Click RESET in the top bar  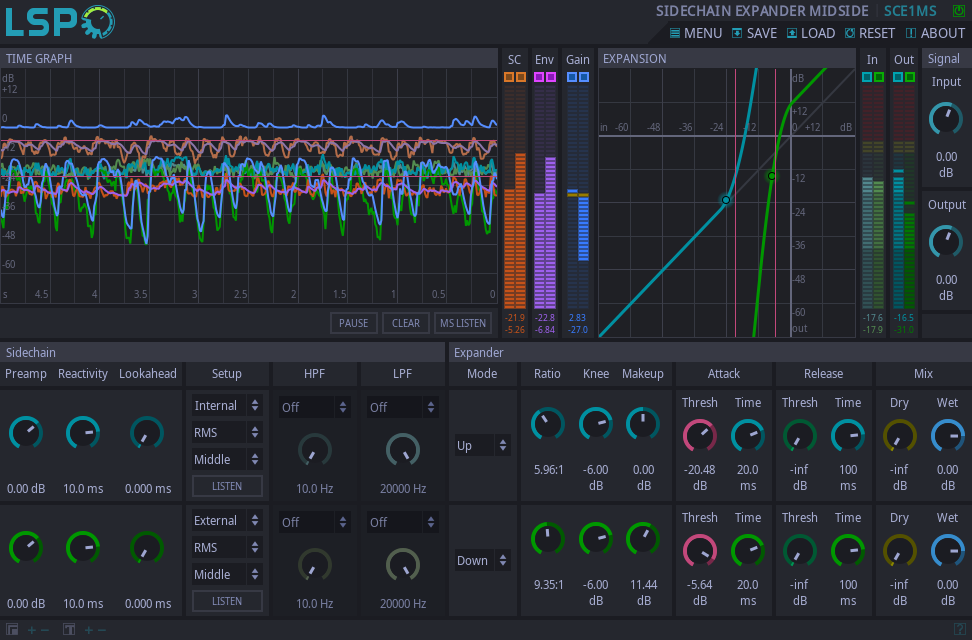click(870, 33)
